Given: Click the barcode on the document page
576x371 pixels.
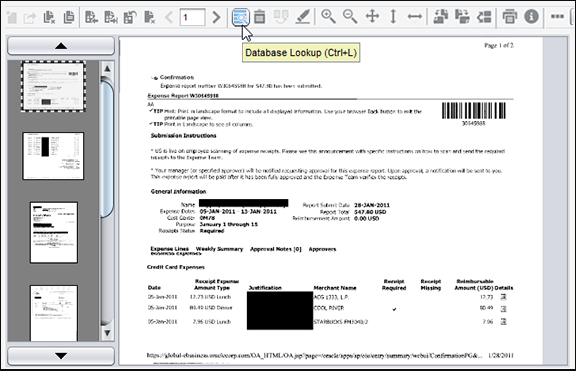Looking at the screenshot, I should pos(474,111).
